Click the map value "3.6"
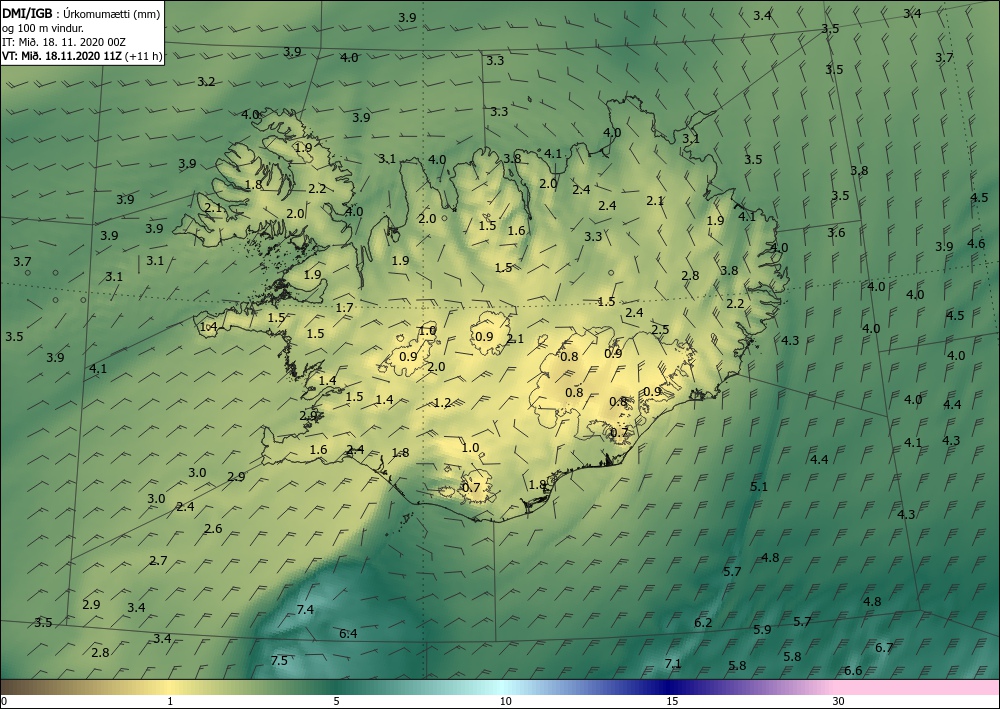The width and height of the screenshot is (1000, 709). click(x=836, y=233)
